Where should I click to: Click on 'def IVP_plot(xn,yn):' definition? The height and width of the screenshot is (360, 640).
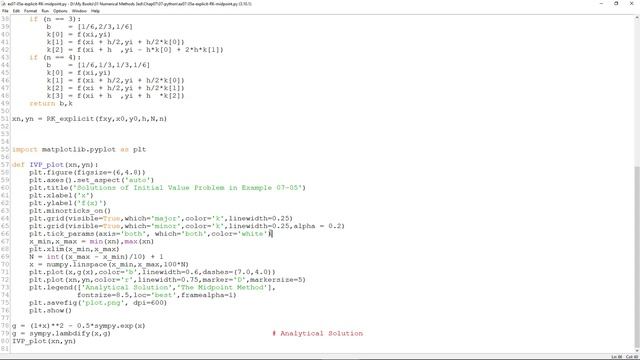[55, 165]
